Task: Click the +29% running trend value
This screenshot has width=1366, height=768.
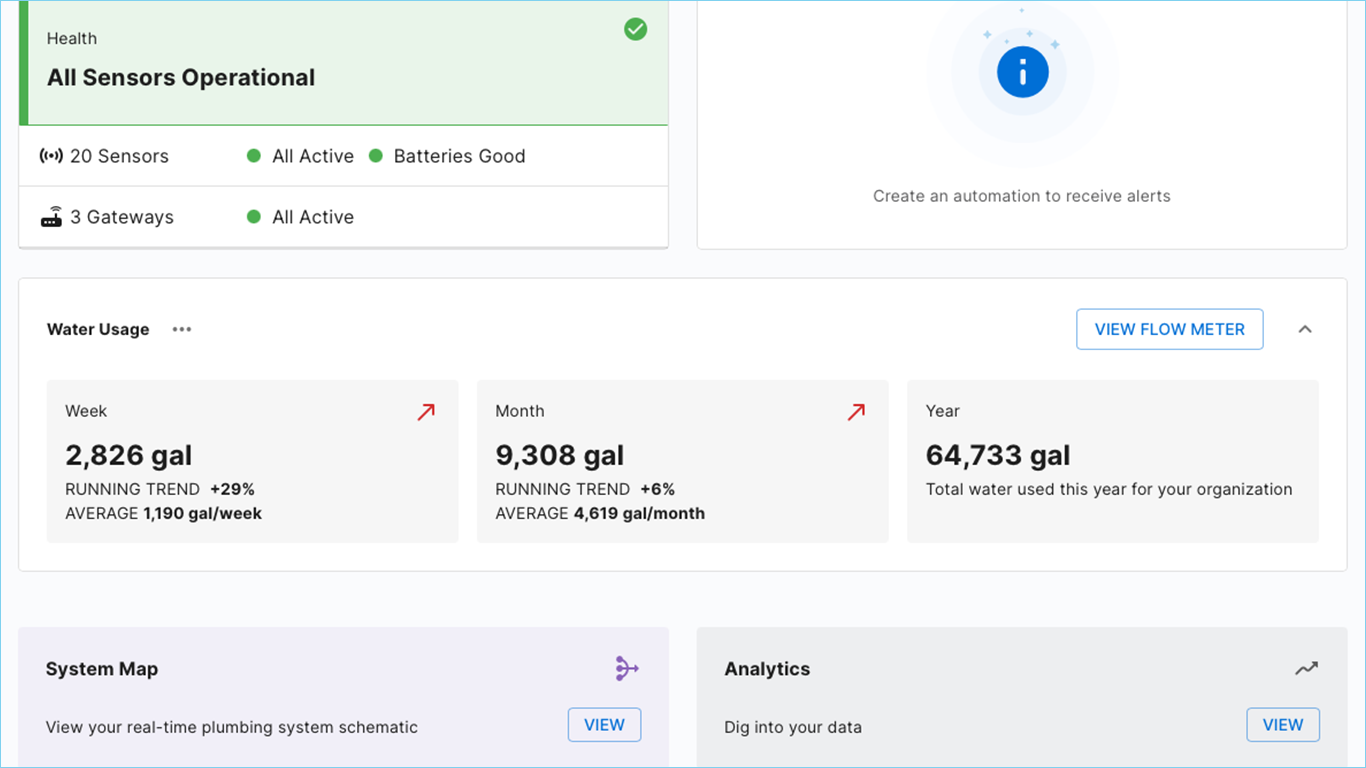Action: [x=233, y=489]
